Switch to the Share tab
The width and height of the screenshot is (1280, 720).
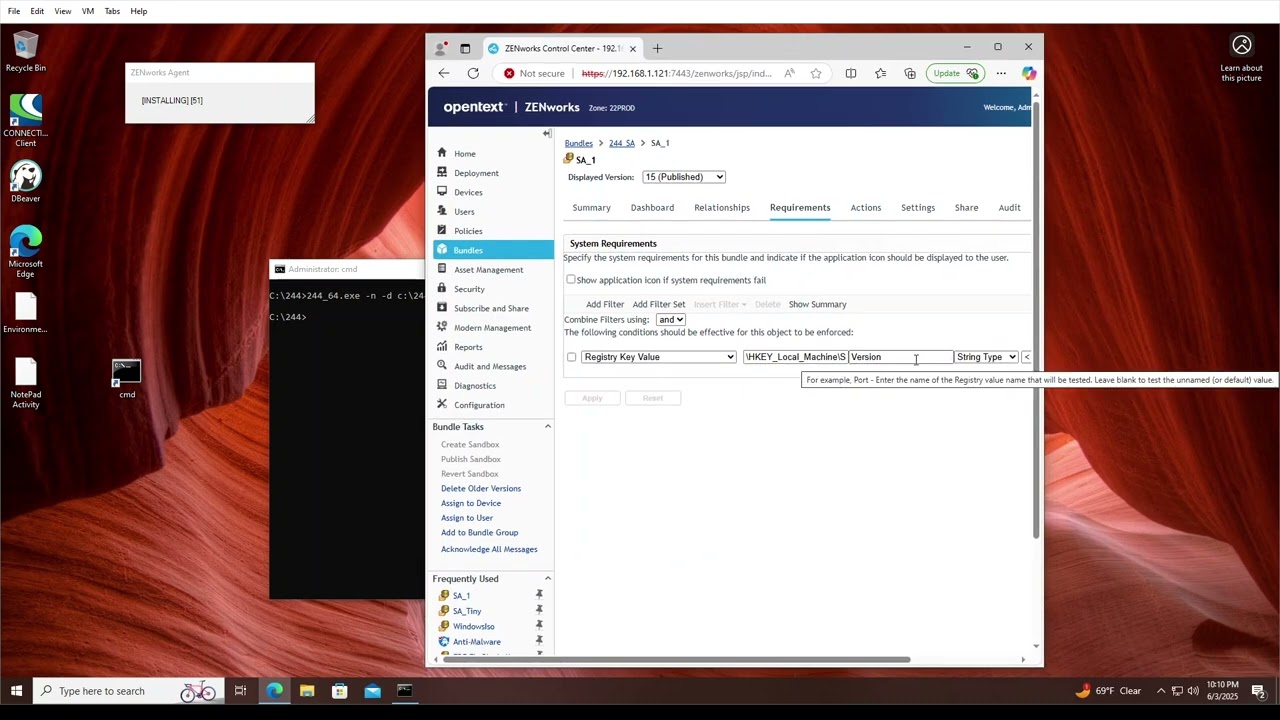pyautogui.click(x=966, y=208)
